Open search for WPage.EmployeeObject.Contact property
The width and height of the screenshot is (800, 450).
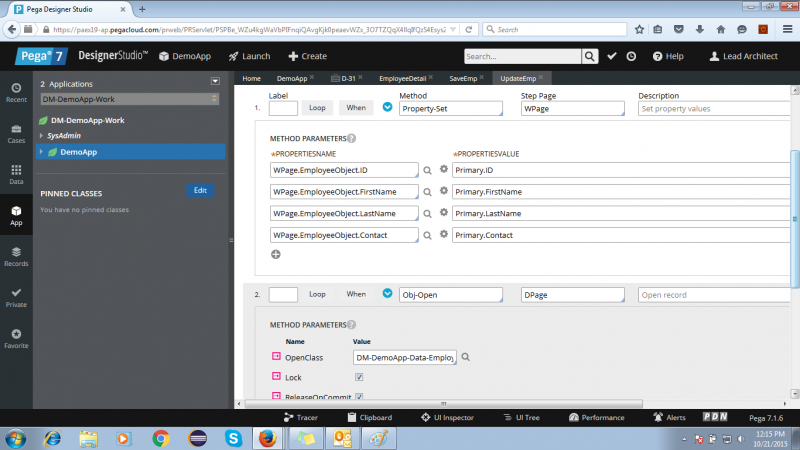(x=428, y=235)
